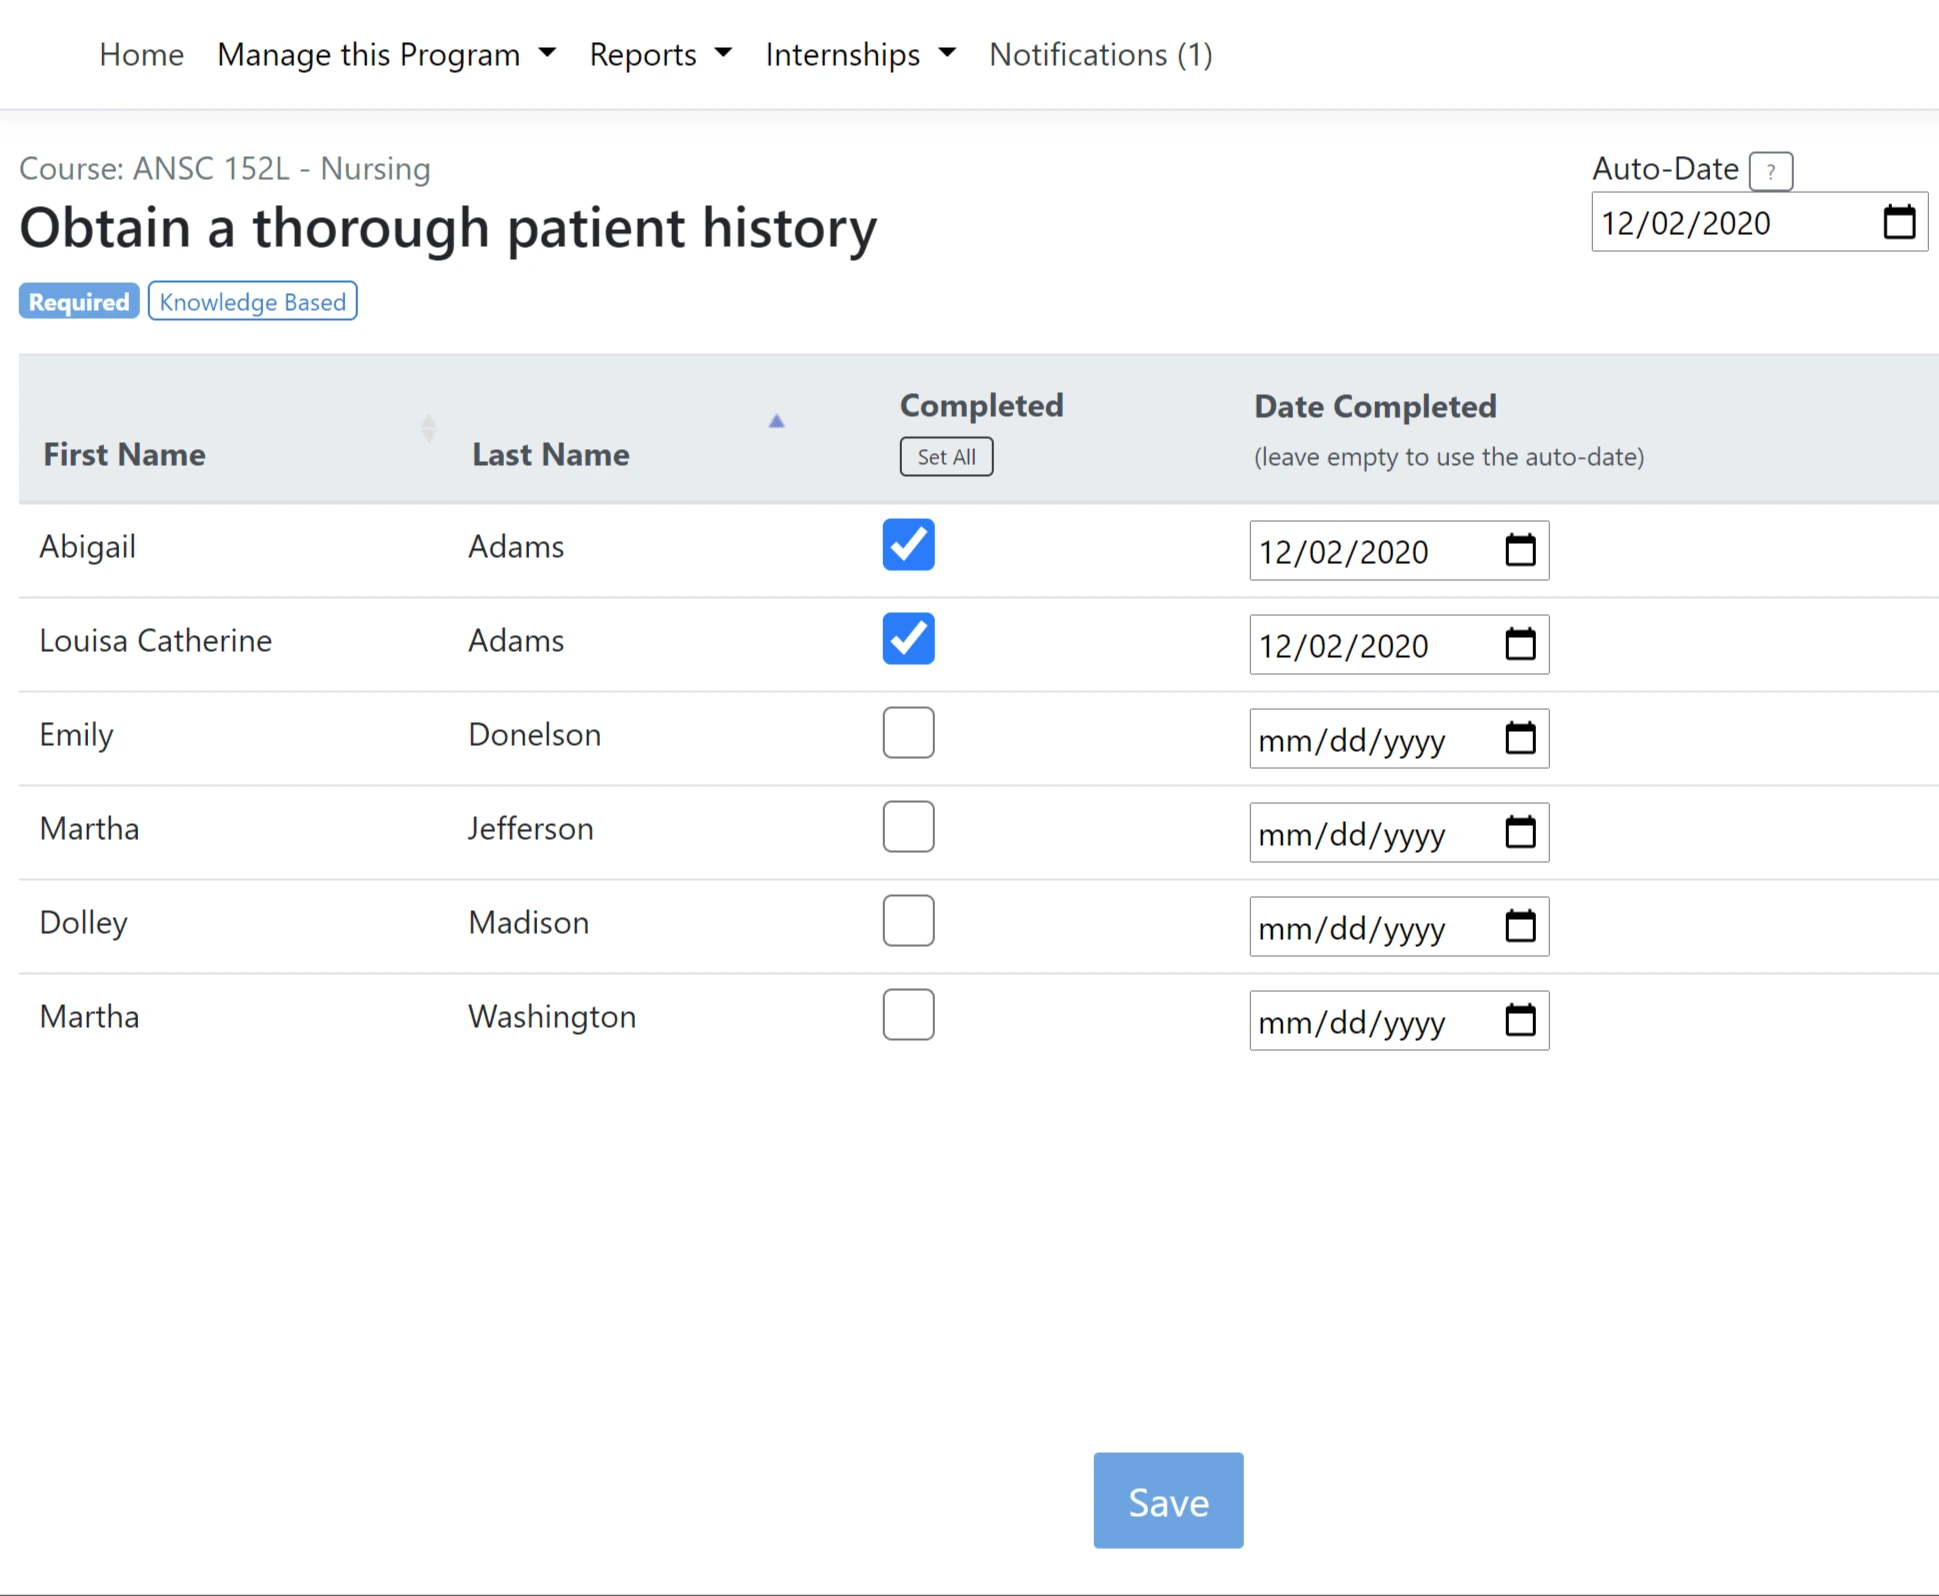The image size is (1939, 1596).
Task: Mark Martha Washington as completed
Action: click(x=908, y=1015)
